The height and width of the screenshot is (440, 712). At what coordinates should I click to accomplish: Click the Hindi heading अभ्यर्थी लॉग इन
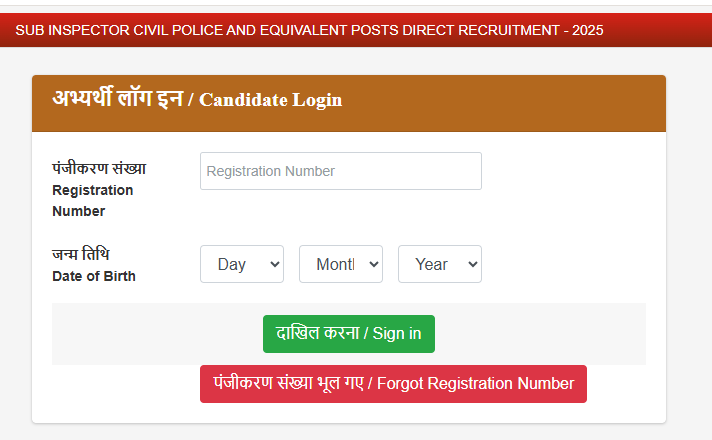(x=117, y=99)
